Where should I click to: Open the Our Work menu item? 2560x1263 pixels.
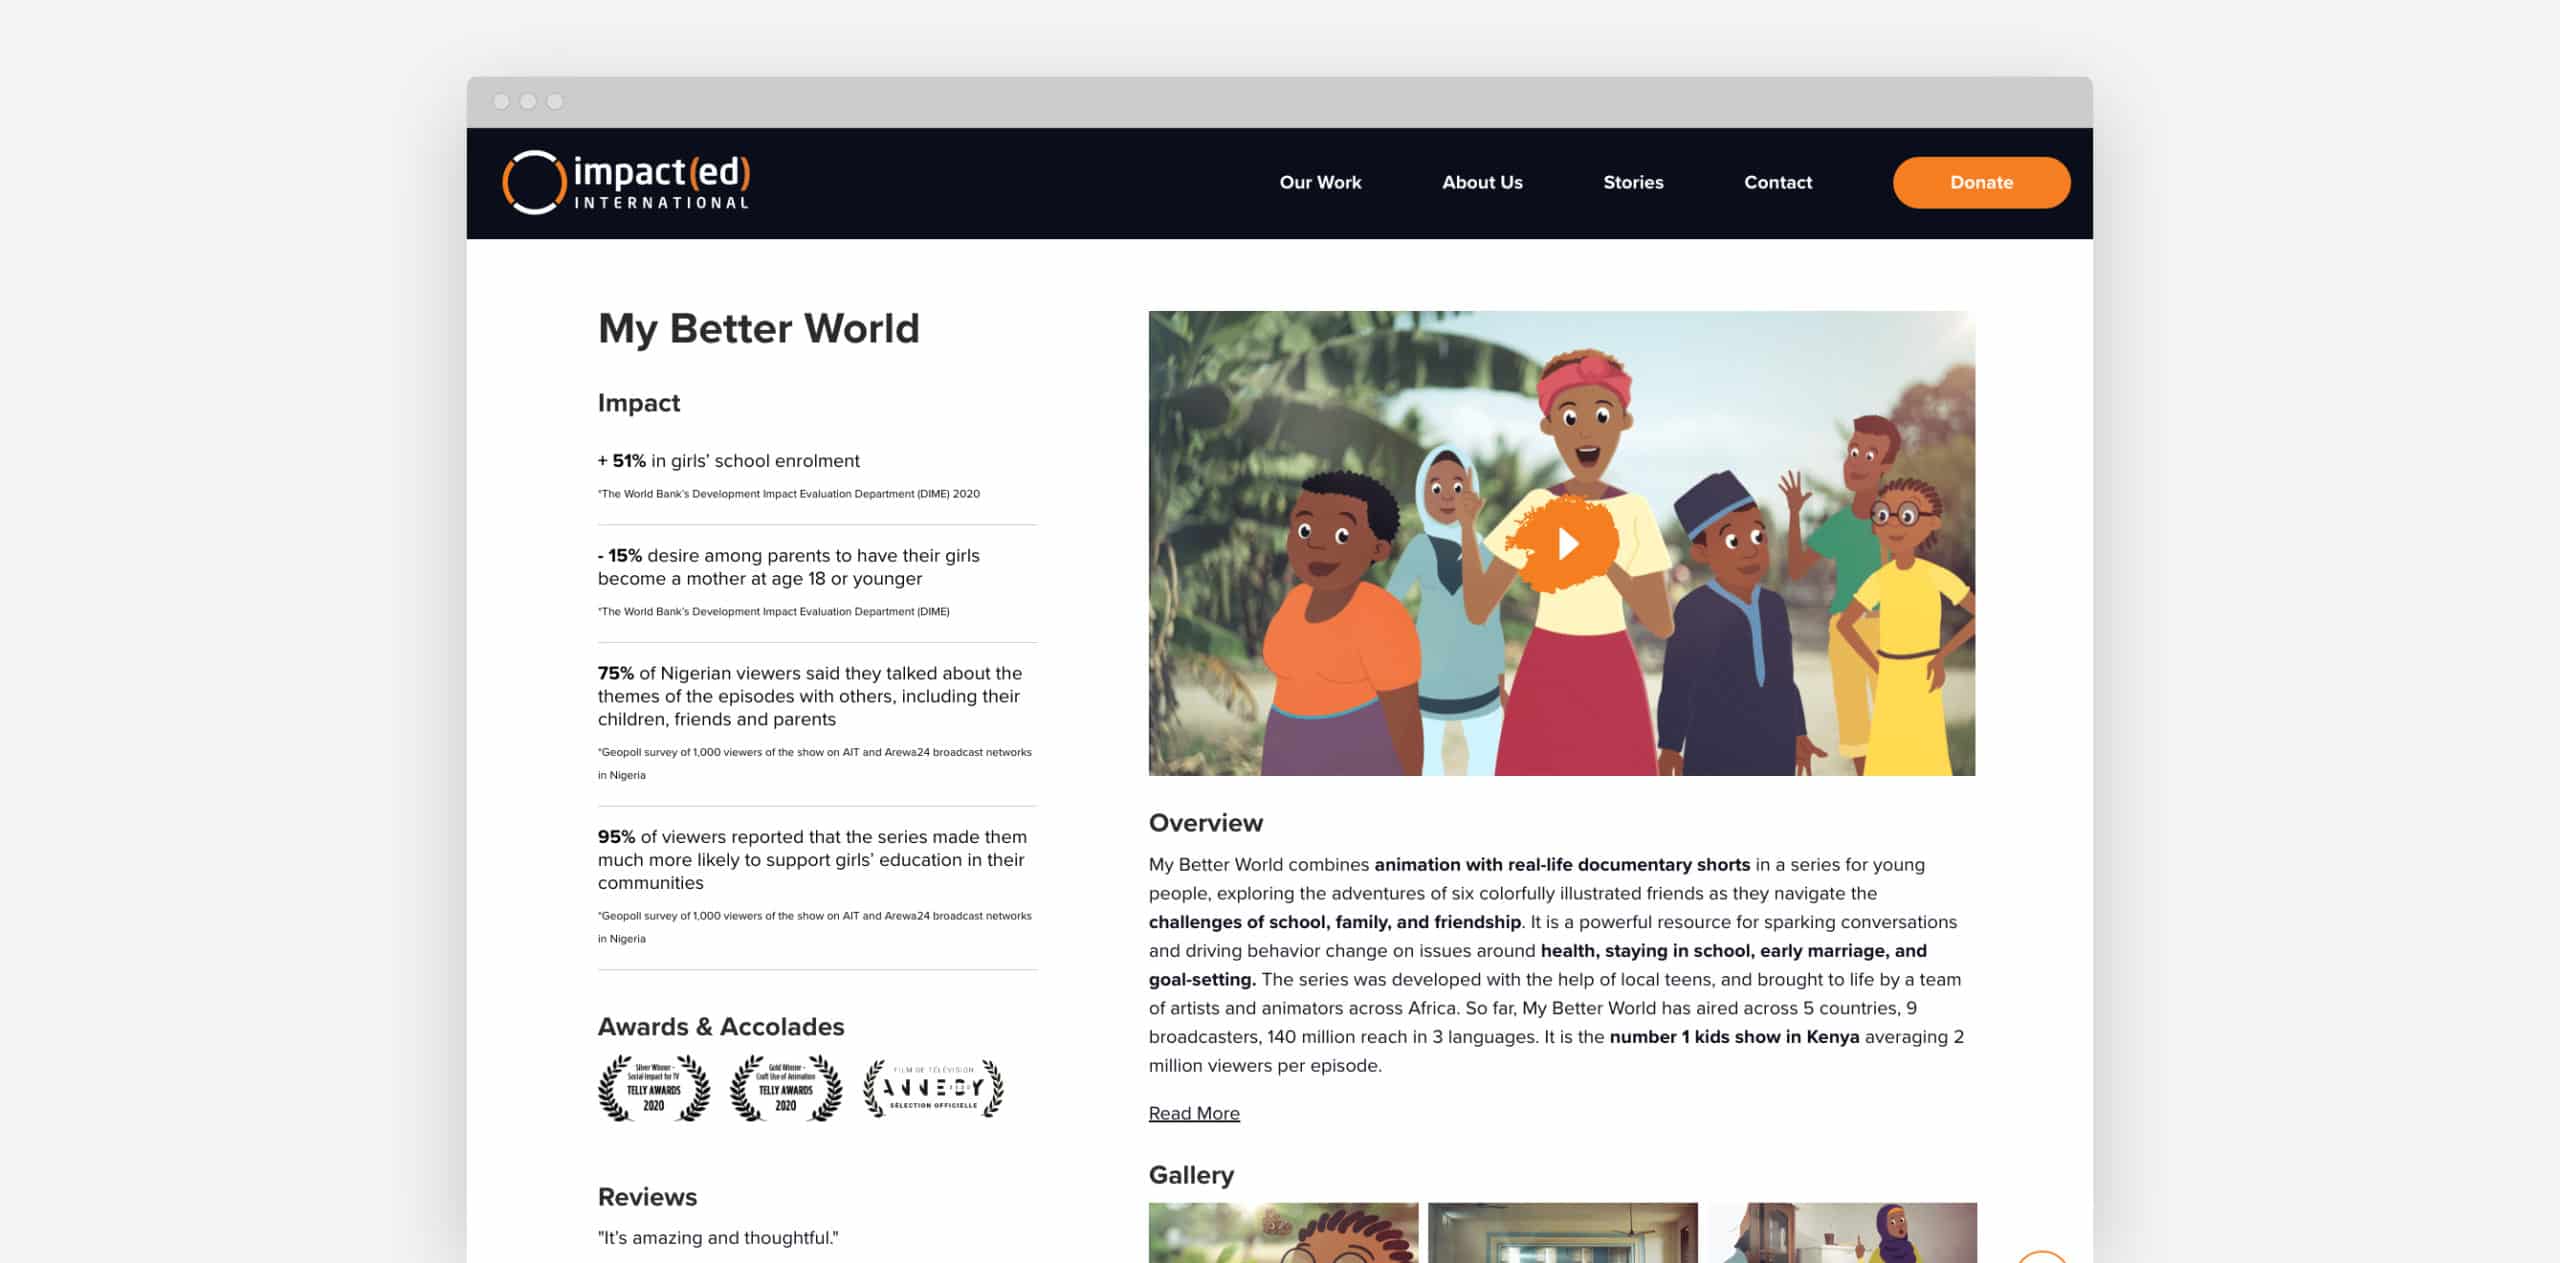coord(1320,182)
